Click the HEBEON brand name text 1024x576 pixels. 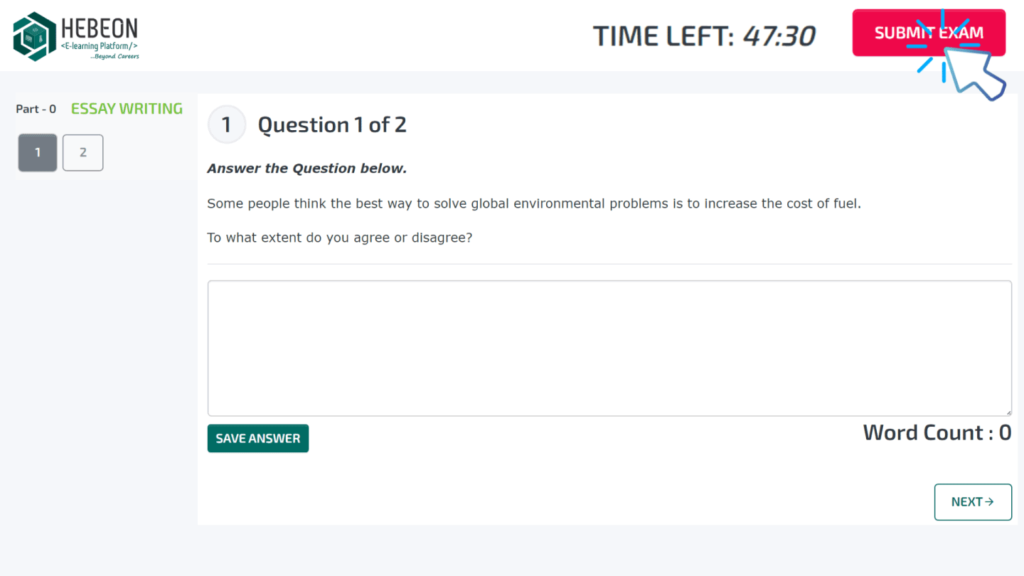[x=99, y=28]
